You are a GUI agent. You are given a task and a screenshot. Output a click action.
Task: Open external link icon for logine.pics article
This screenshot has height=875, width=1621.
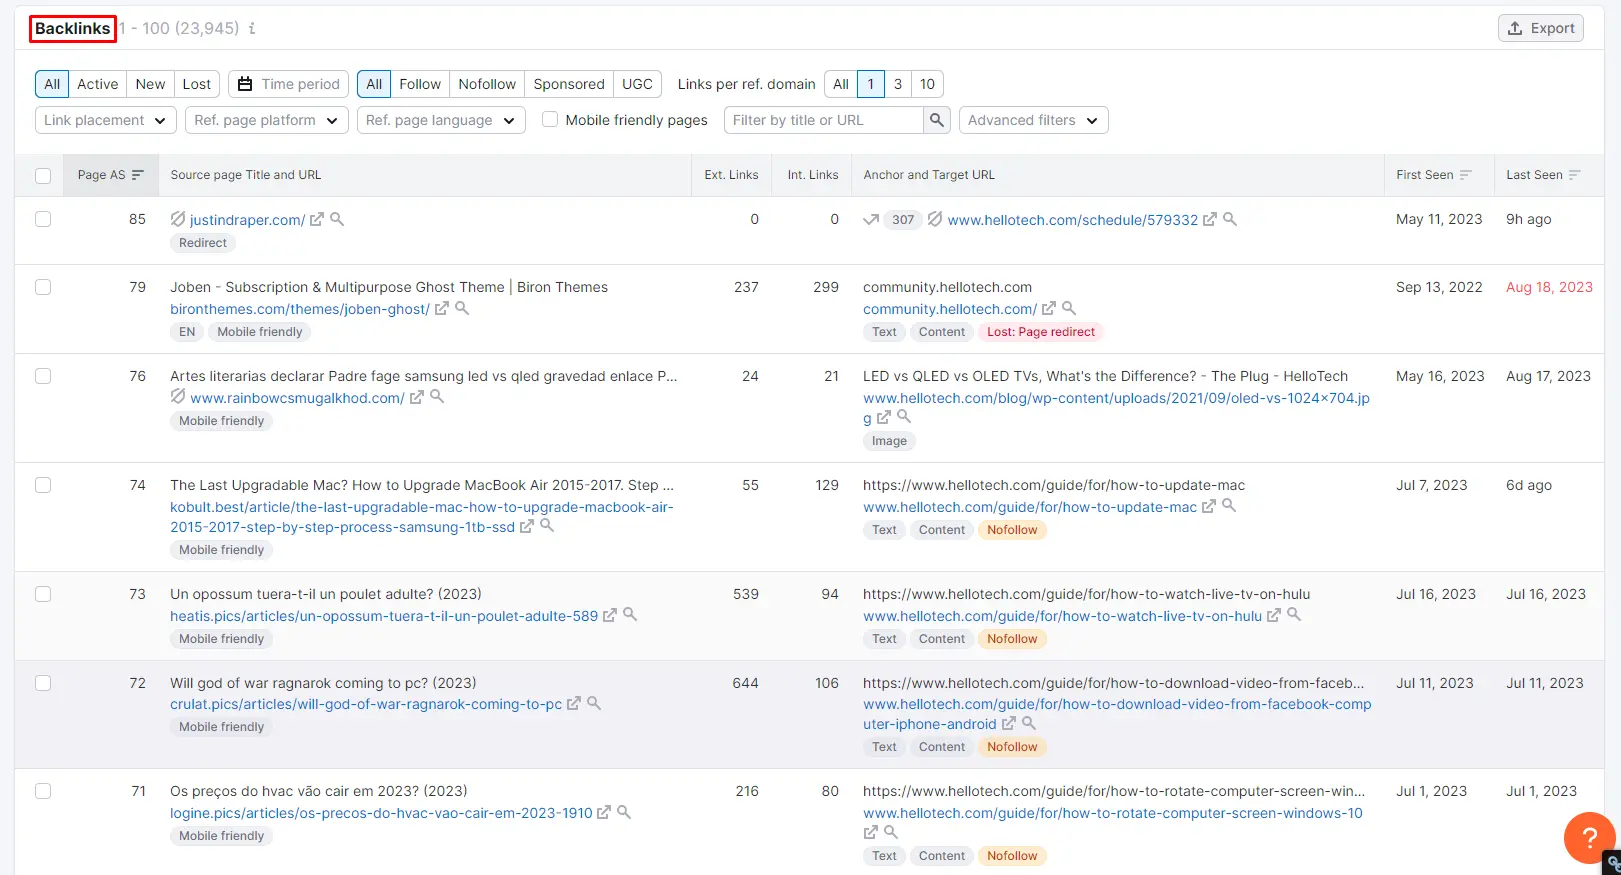(x=603, y=813)
